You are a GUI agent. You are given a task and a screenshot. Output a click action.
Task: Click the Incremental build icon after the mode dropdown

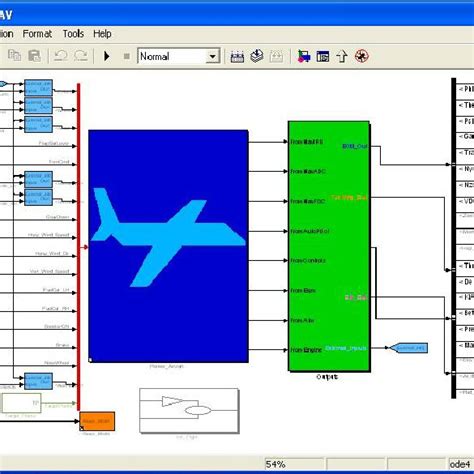tap(237, 56)
